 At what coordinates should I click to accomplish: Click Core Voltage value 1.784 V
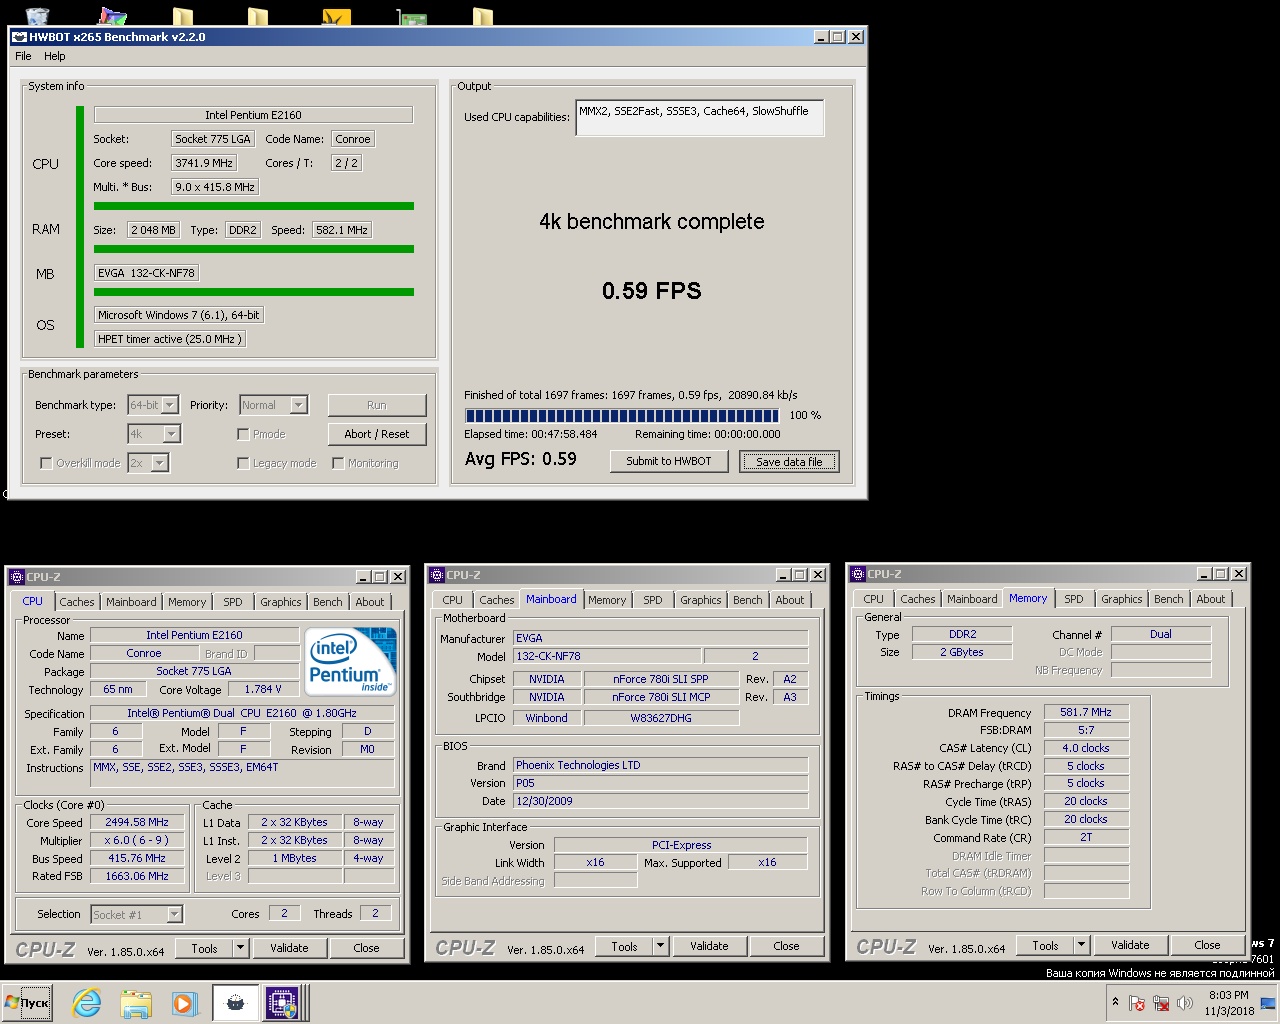(x=263, y=689)
